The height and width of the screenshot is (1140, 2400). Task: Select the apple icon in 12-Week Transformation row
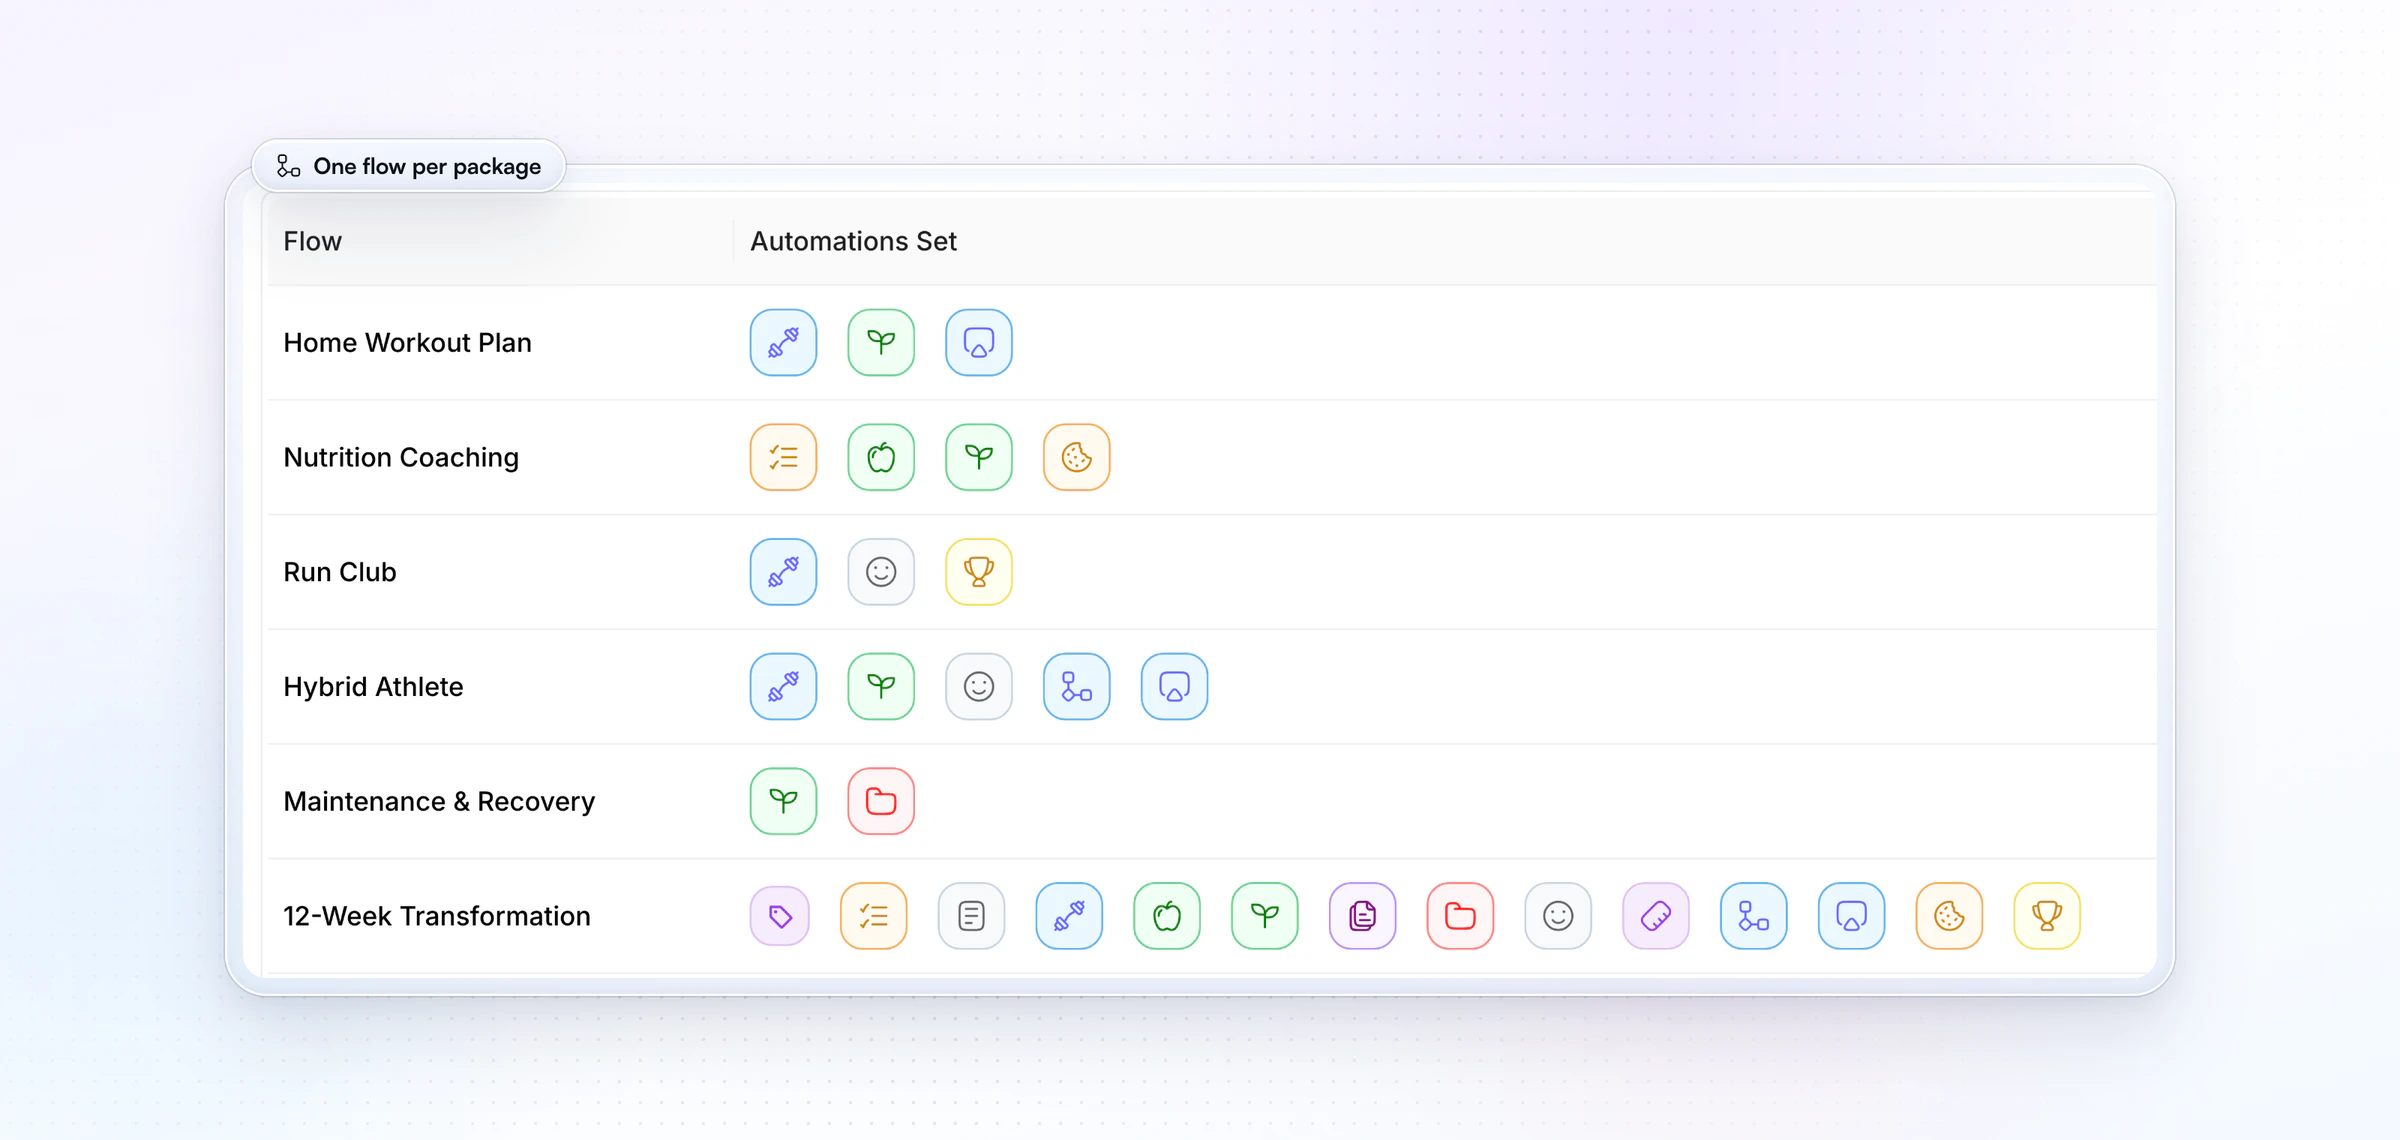[x=1167, y=916]
